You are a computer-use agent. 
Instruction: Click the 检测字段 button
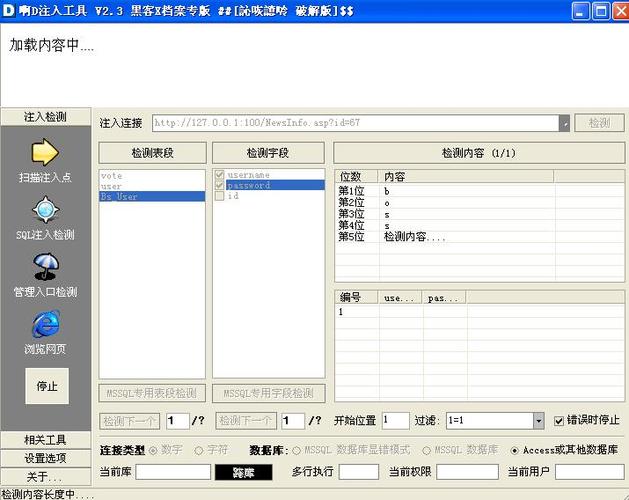click(268, 153)
